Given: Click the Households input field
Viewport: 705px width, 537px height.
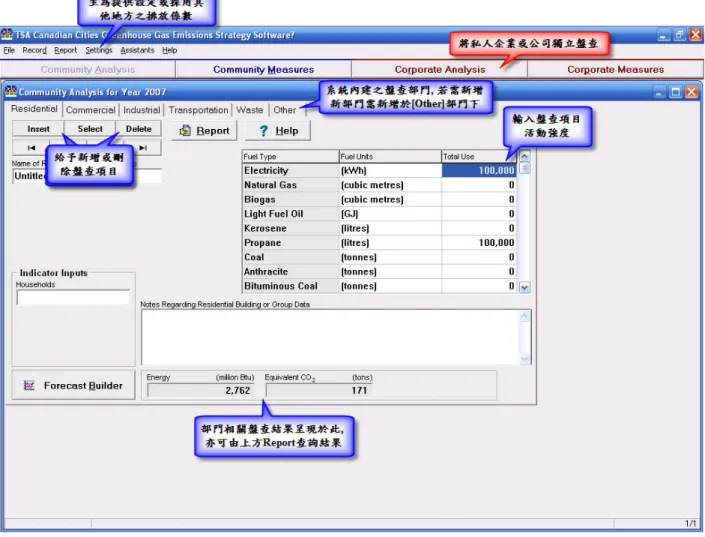Looking at the screenshot, I should (x=73, y=297).
